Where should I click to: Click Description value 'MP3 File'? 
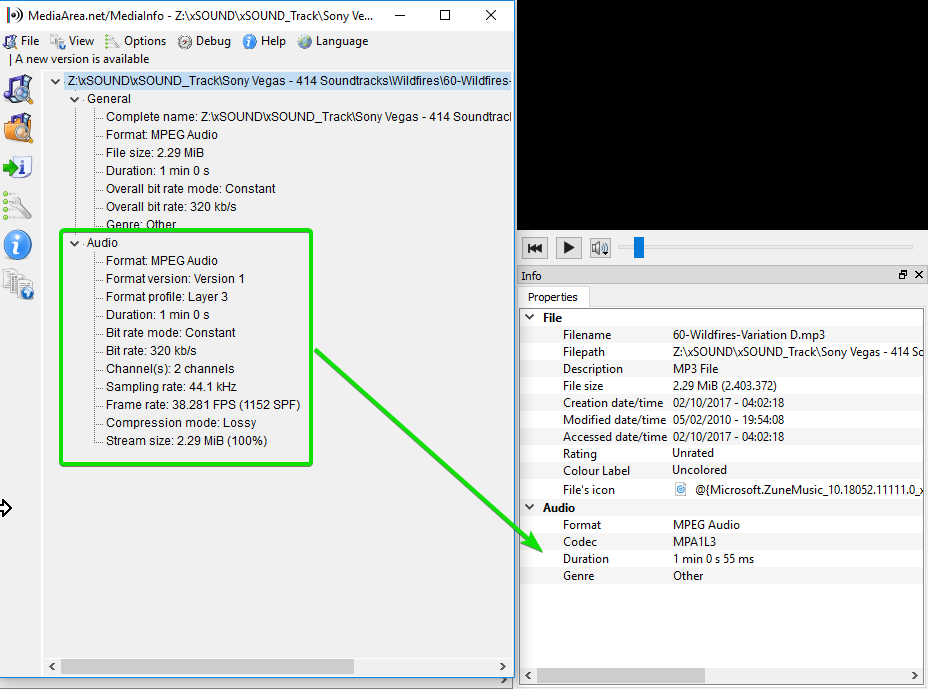point(695,369)
